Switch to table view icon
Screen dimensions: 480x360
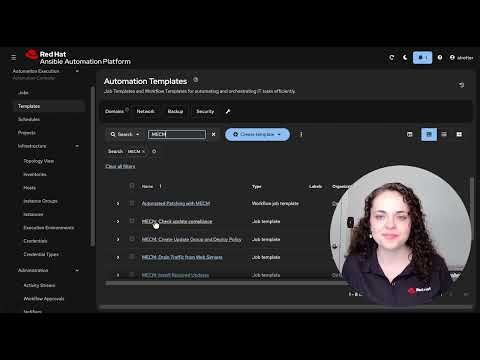coord(429,134)
